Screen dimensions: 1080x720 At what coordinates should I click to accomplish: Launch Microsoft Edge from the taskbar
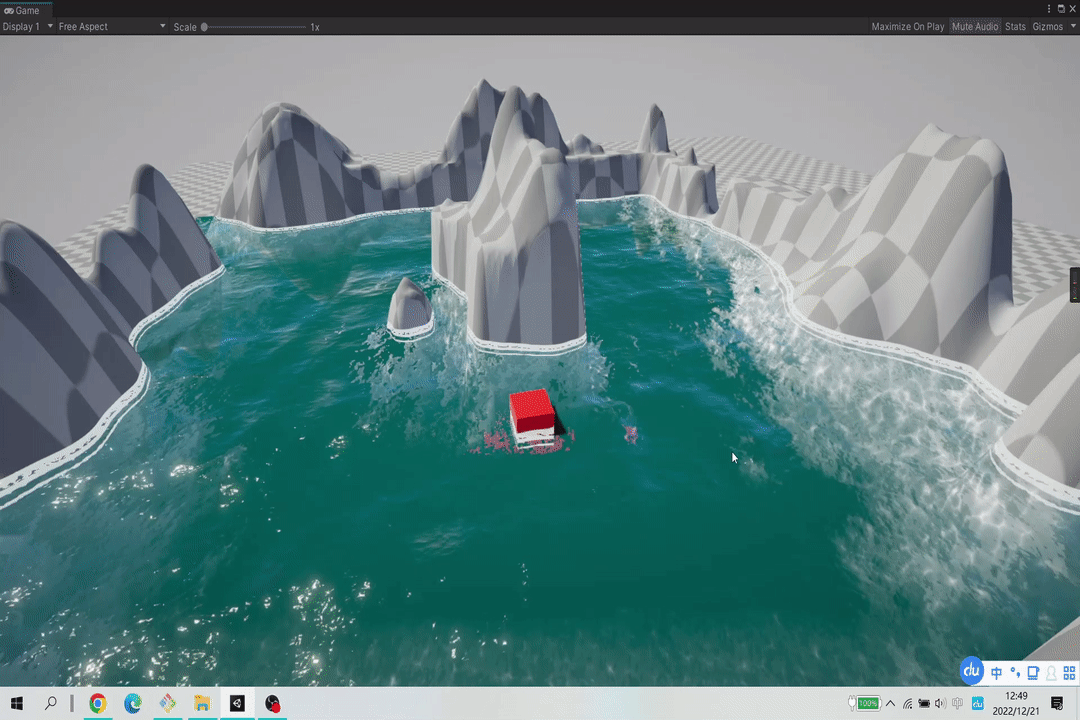[x=133, y=704]
